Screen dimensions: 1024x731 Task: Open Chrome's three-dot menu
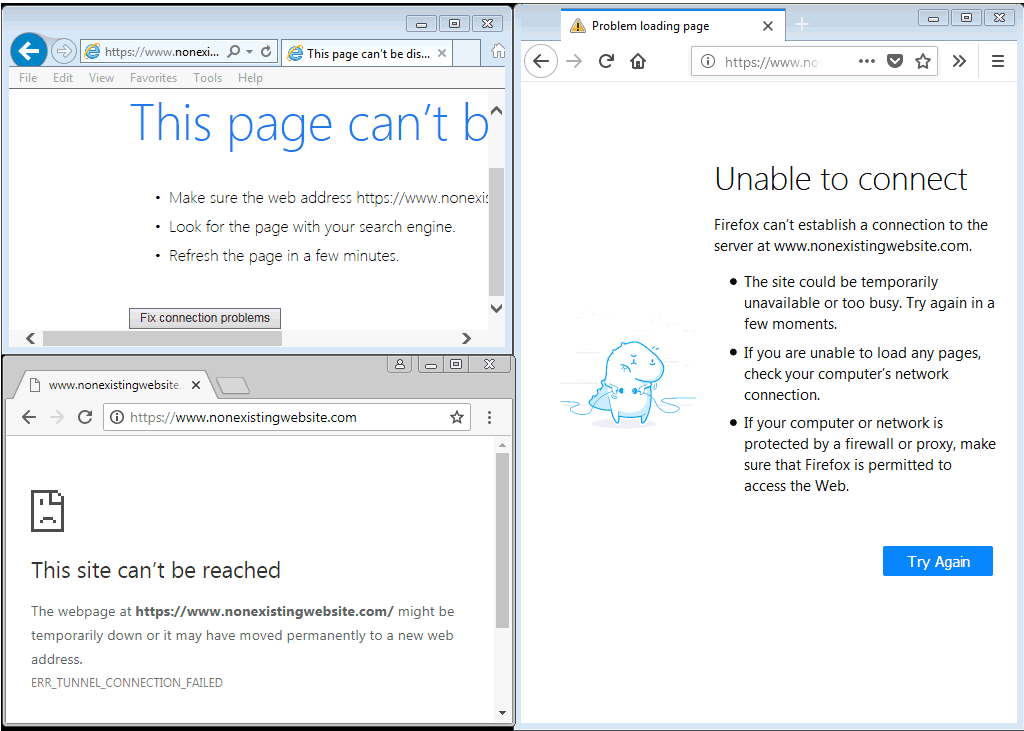pos(489,417)
